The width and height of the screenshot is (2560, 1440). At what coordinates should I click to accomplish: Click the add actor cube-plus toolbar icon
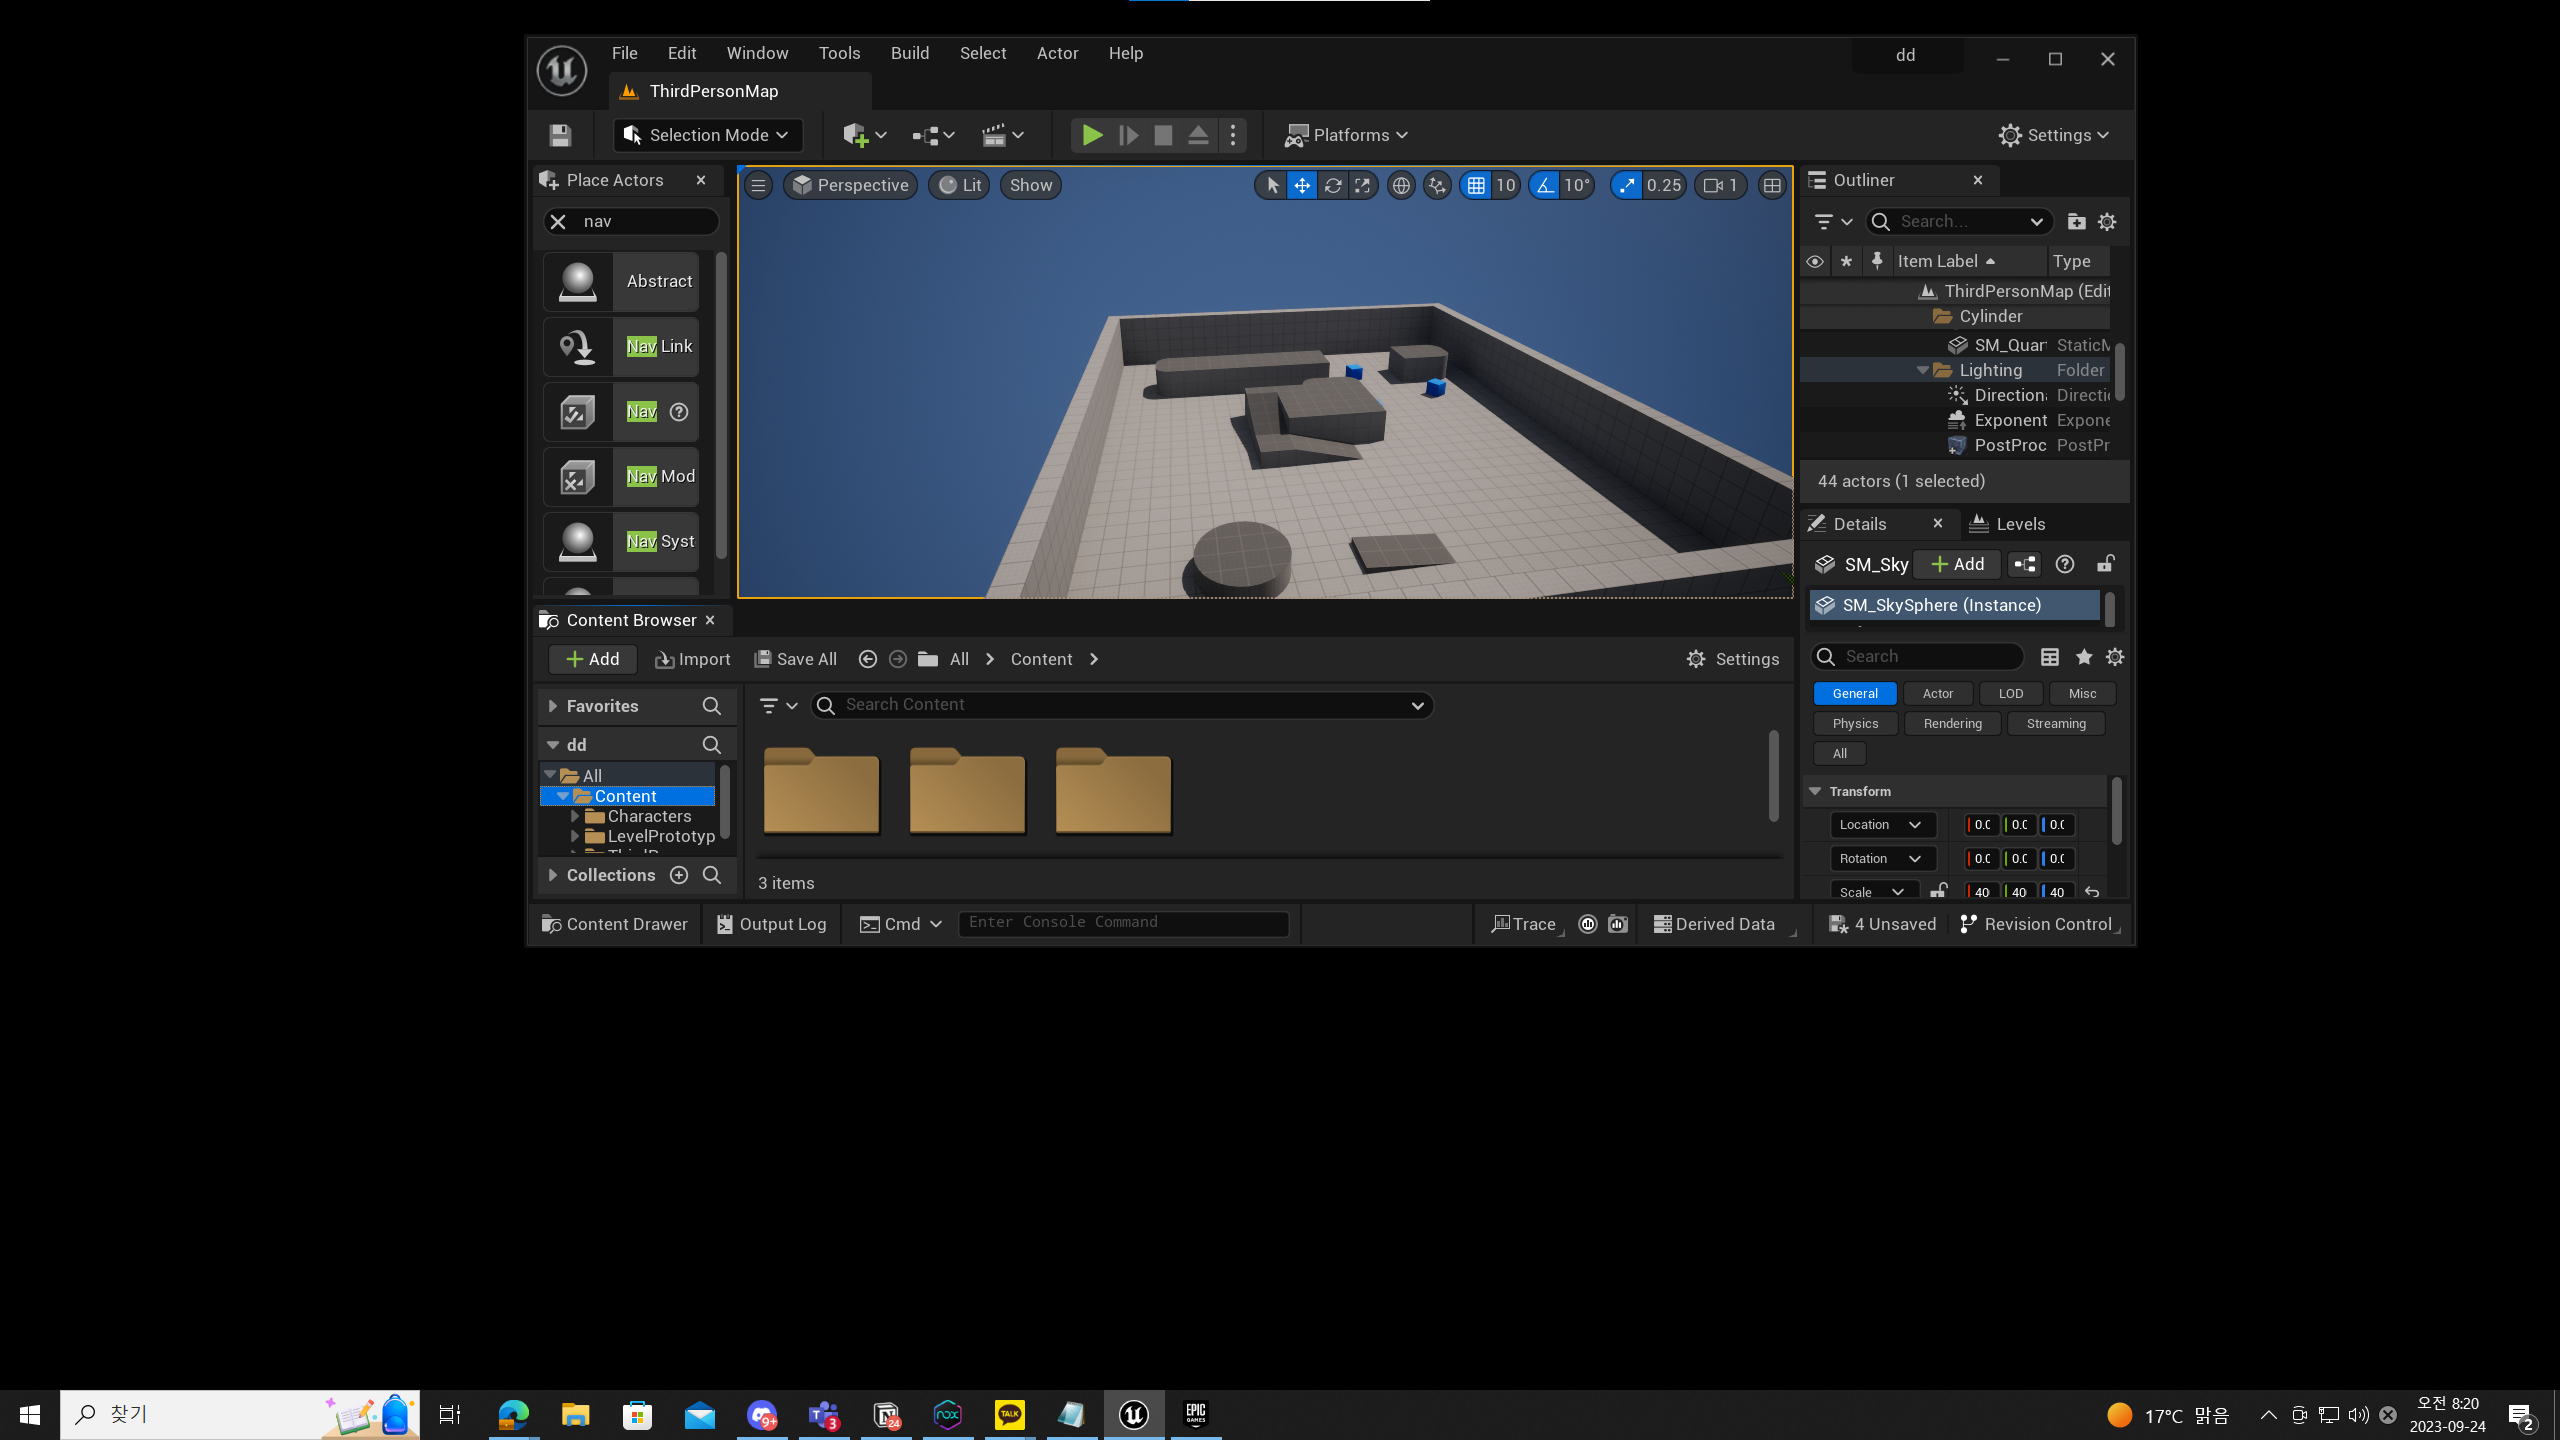point(855,135)
